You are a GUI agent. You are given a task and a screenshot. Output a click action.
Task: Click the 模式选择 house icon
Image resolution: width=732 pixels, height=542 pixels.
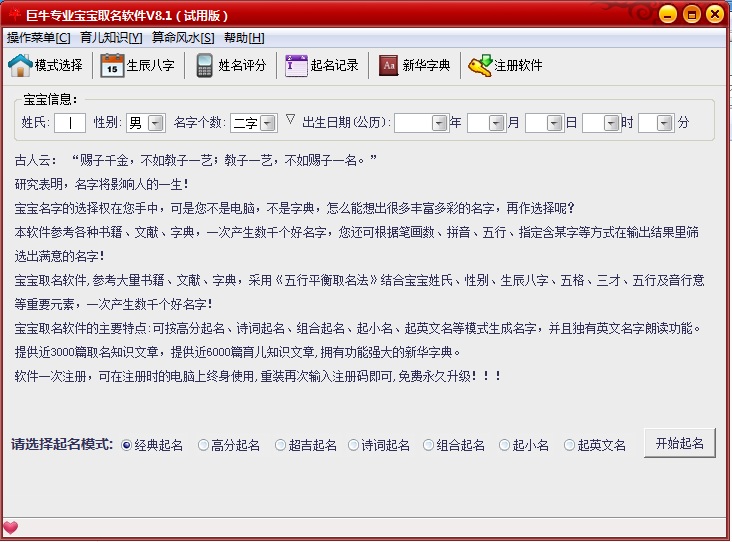point(20,66)
